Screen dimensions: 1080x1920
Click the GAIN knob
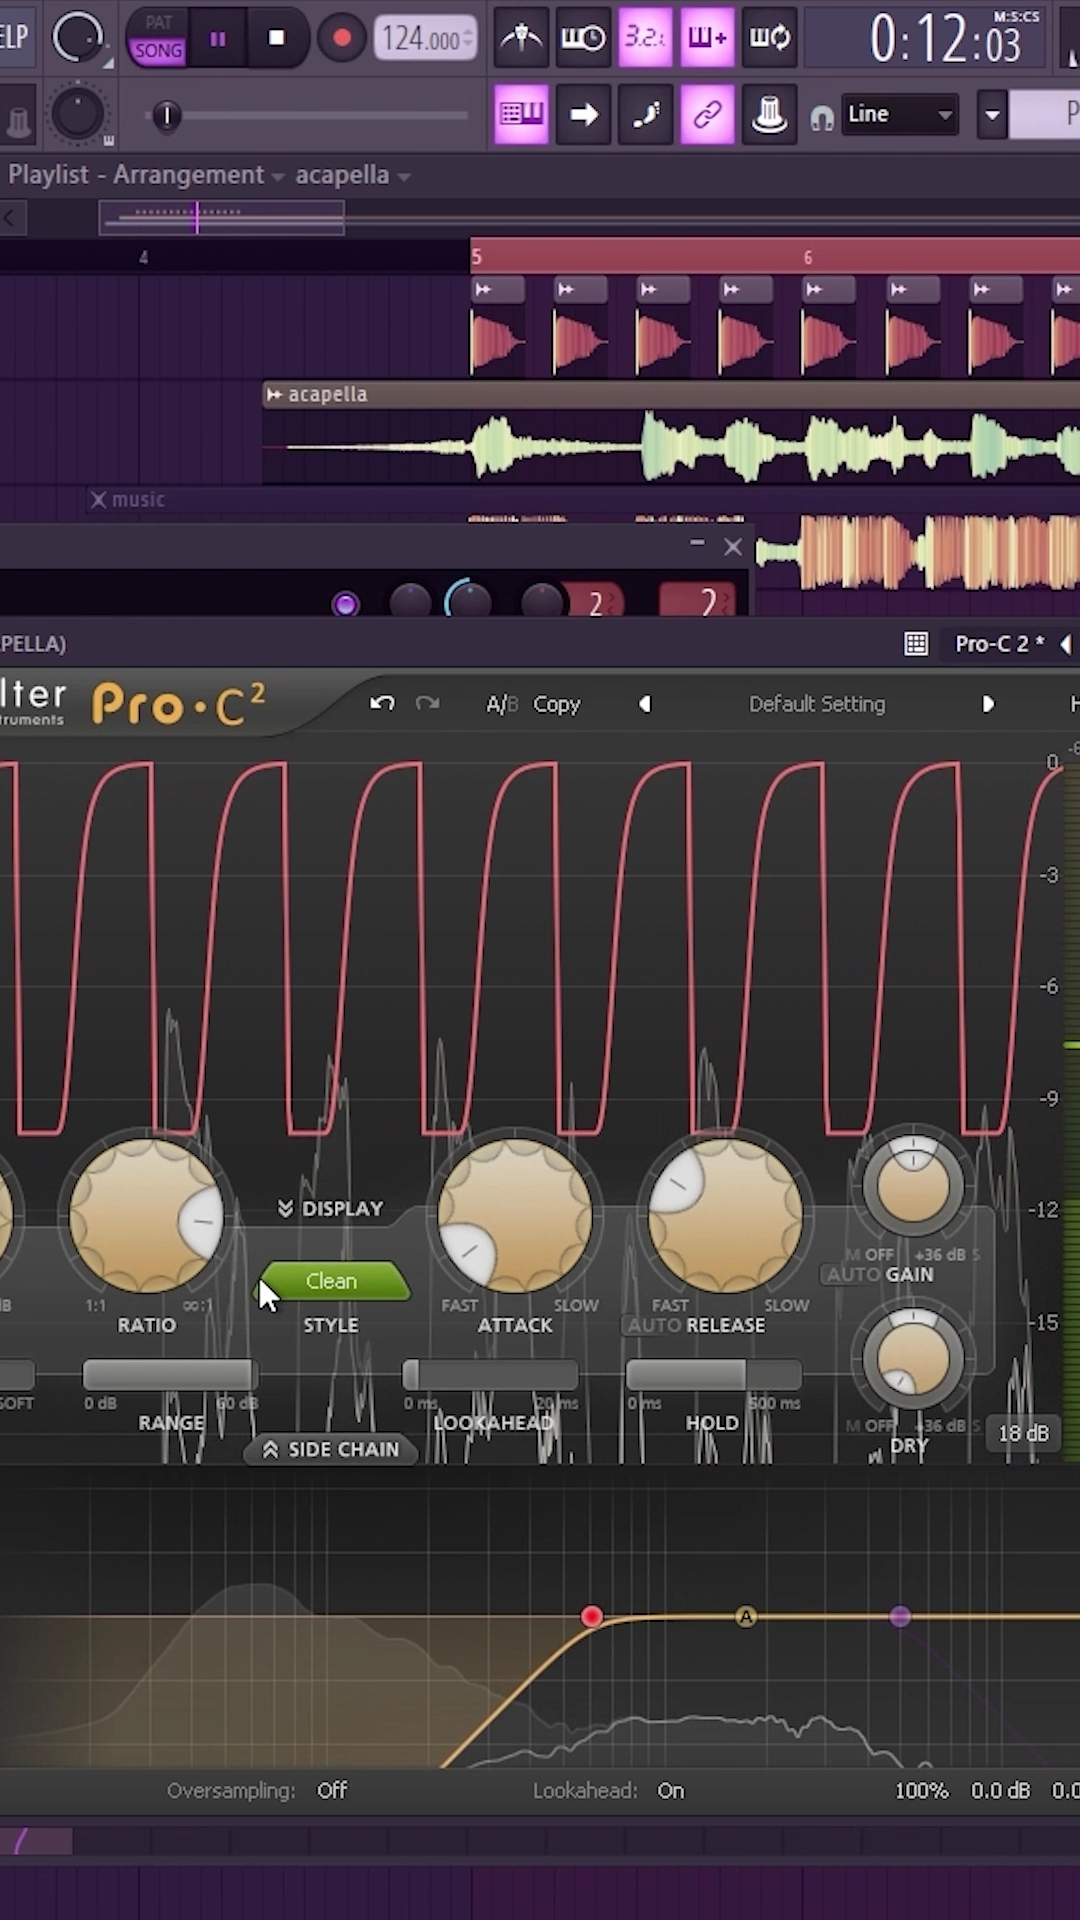(x=913, y=1186)
